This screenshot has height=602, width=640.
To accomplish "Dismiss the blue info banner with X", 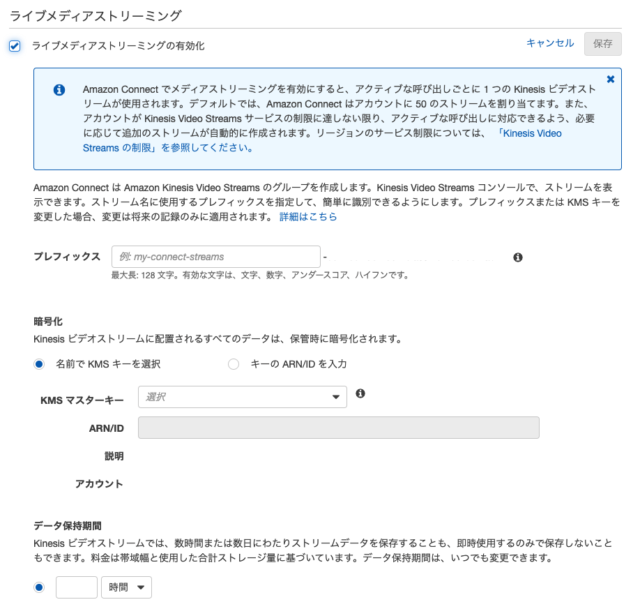I will pyautogui.click(x=610, y=79).
